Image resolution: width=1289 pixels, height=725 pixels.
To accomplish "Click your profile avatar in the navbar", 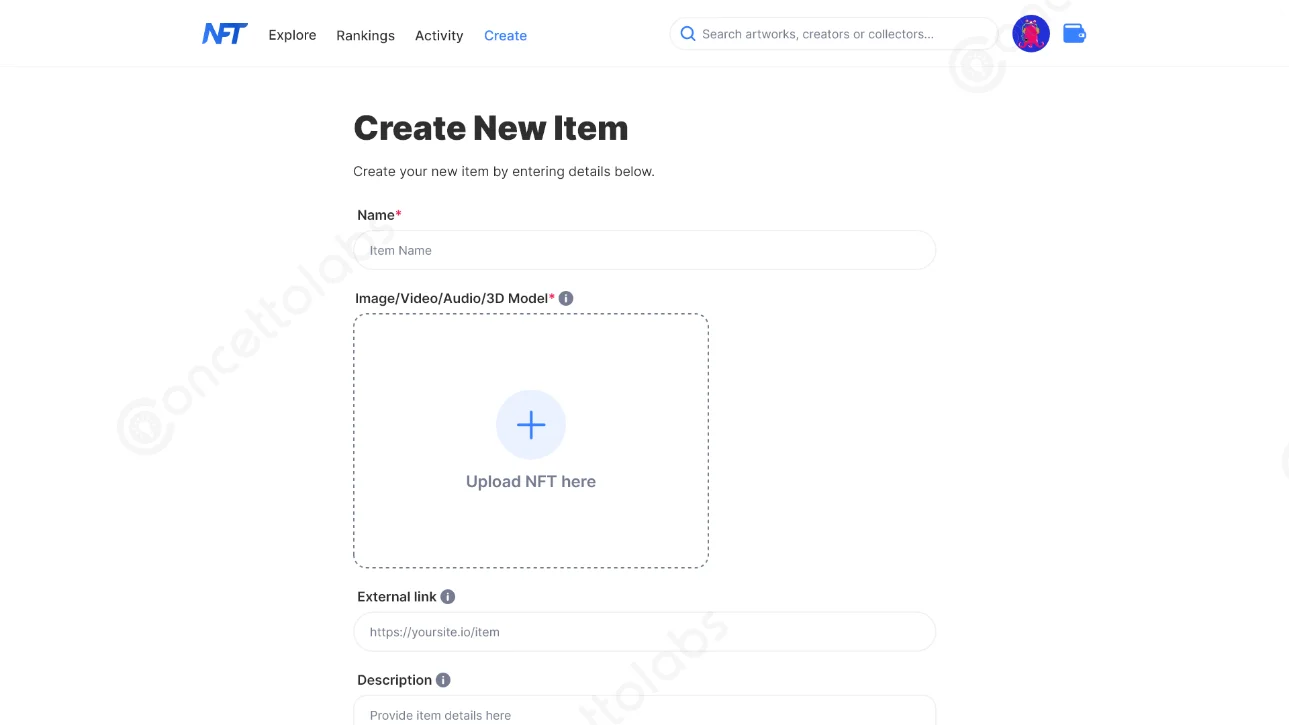I will coord(1030,33).
